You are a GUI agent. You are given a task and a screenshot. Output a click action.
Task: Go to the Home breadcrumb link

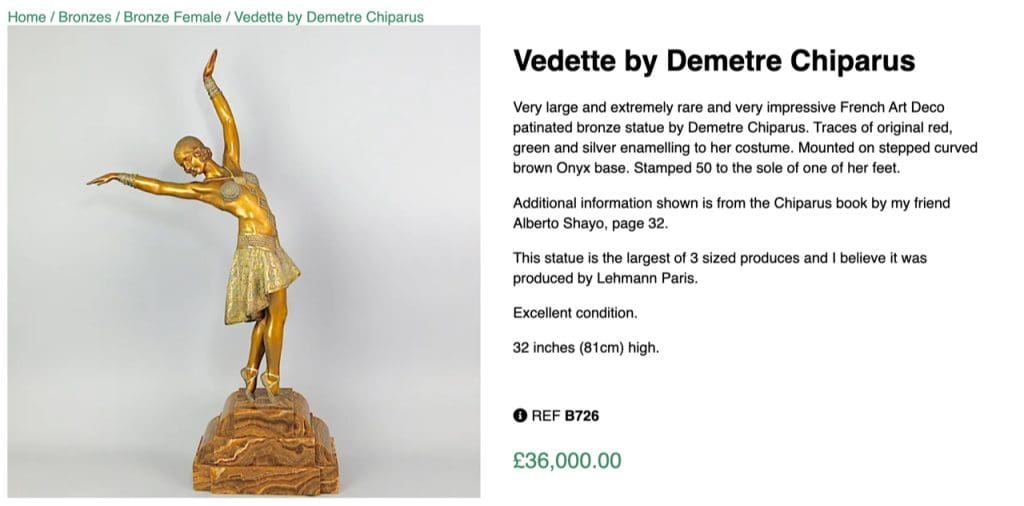[x=27, y=17]
